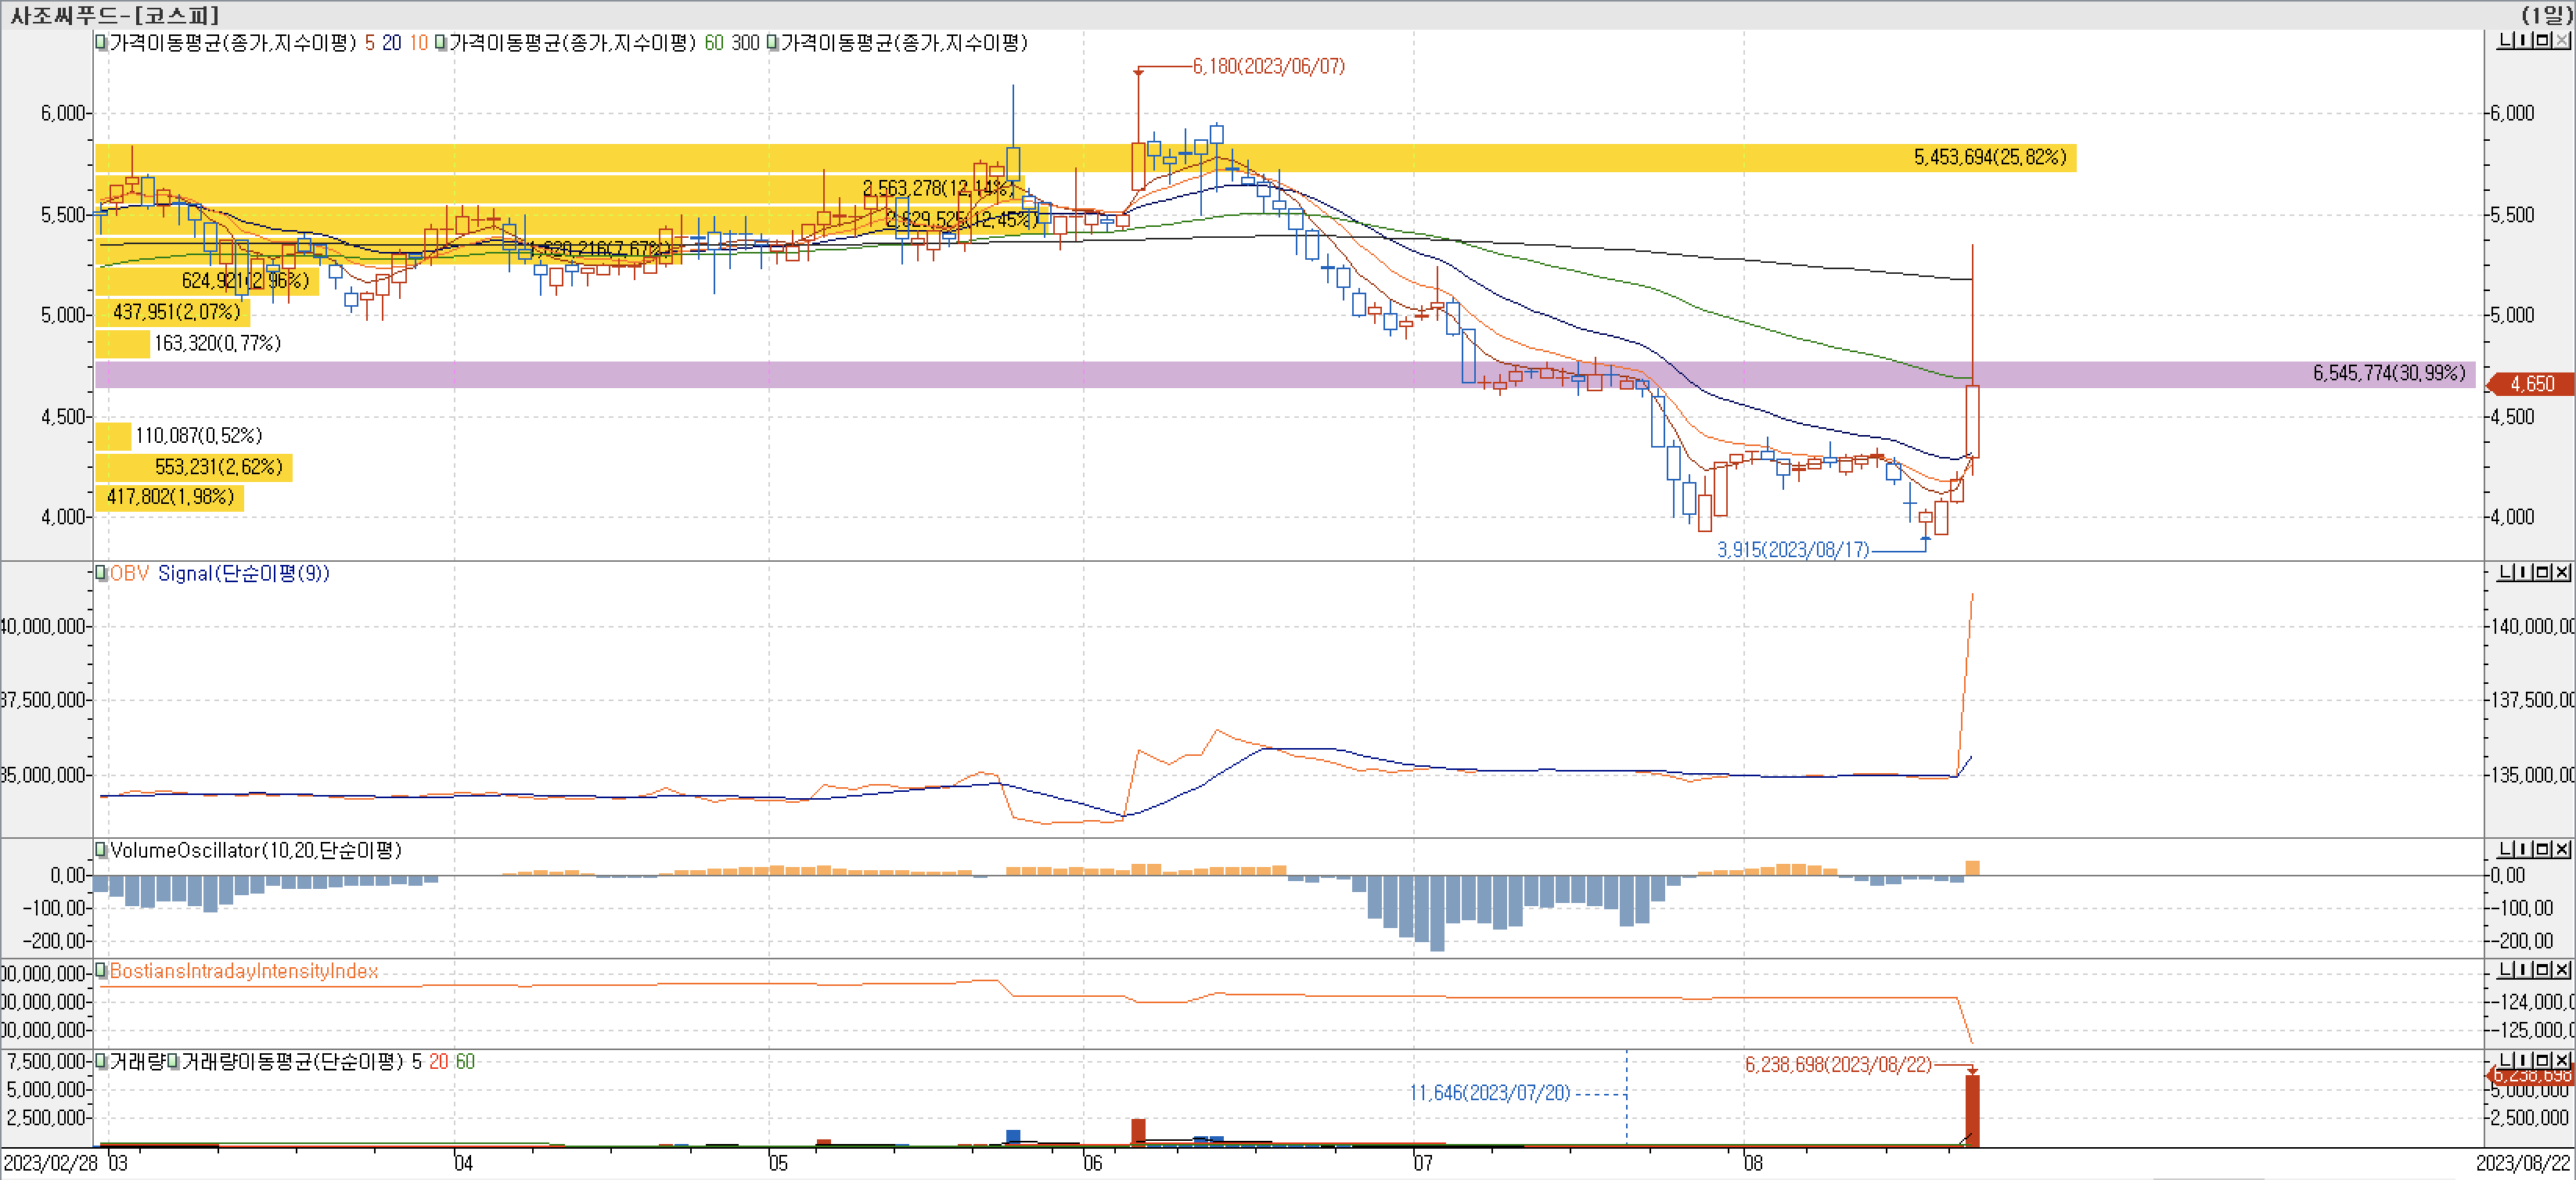Image resolution: width=2576 pixels, height=1180 pixels.
Task: Click the red 4,650 current price tag
Action: pos(2531,384)
